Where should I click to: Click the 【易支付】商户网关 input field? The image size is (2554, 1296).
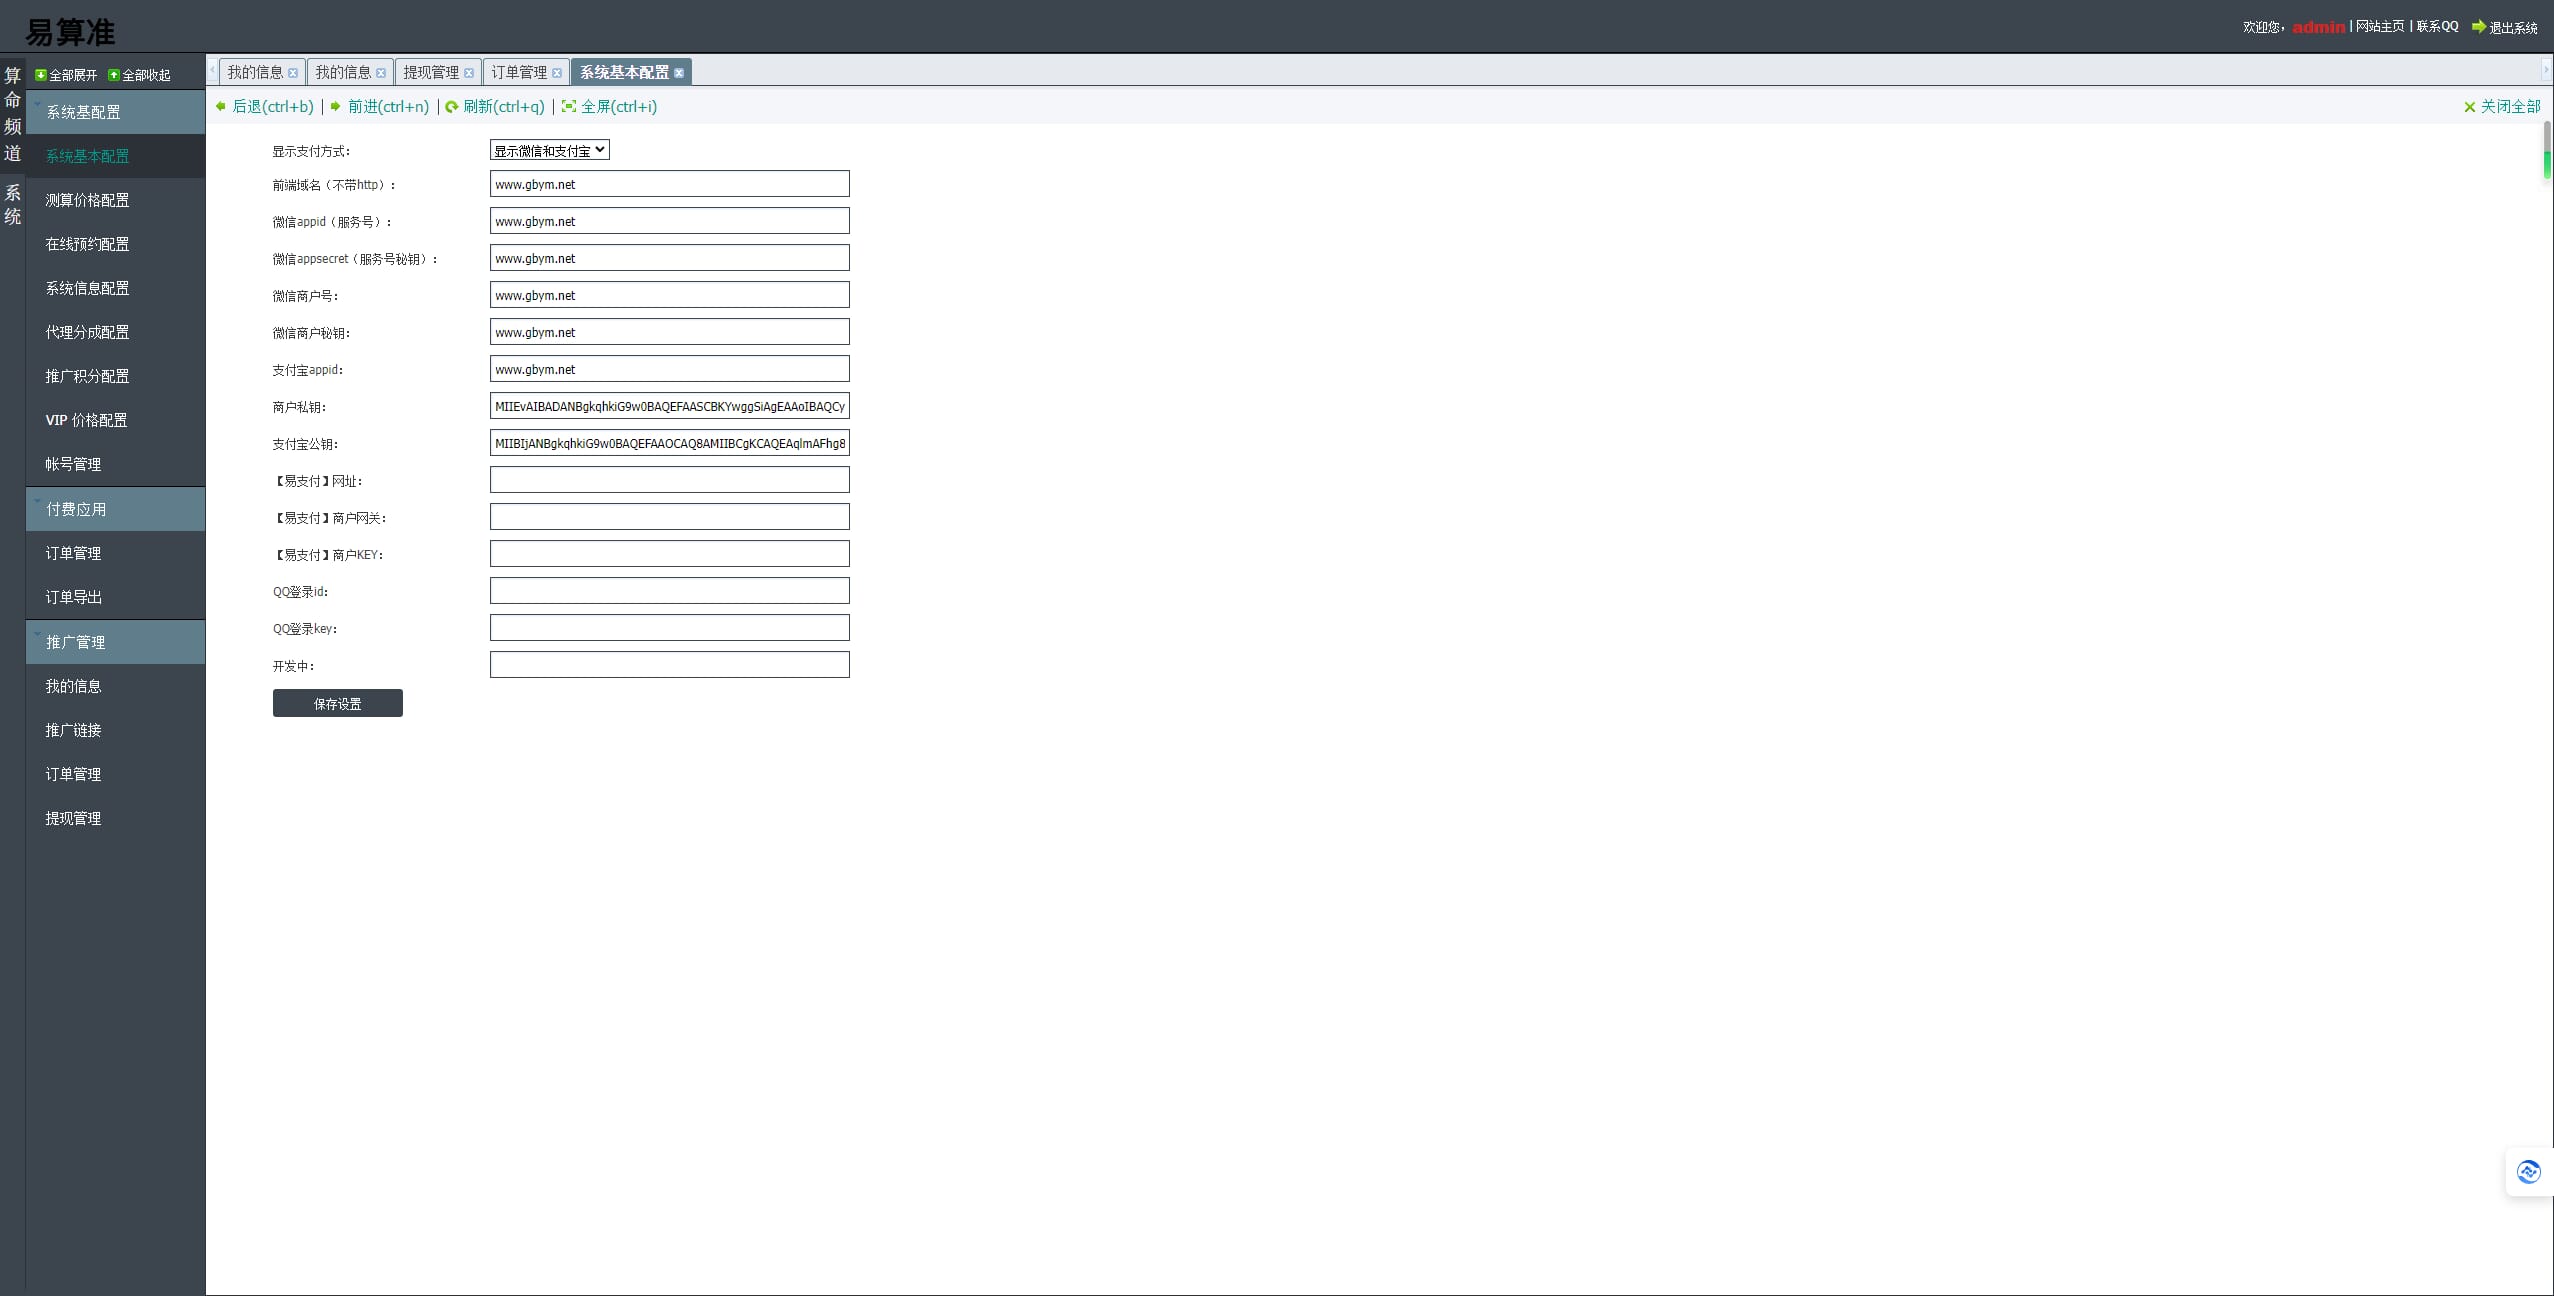pos(670,517)
